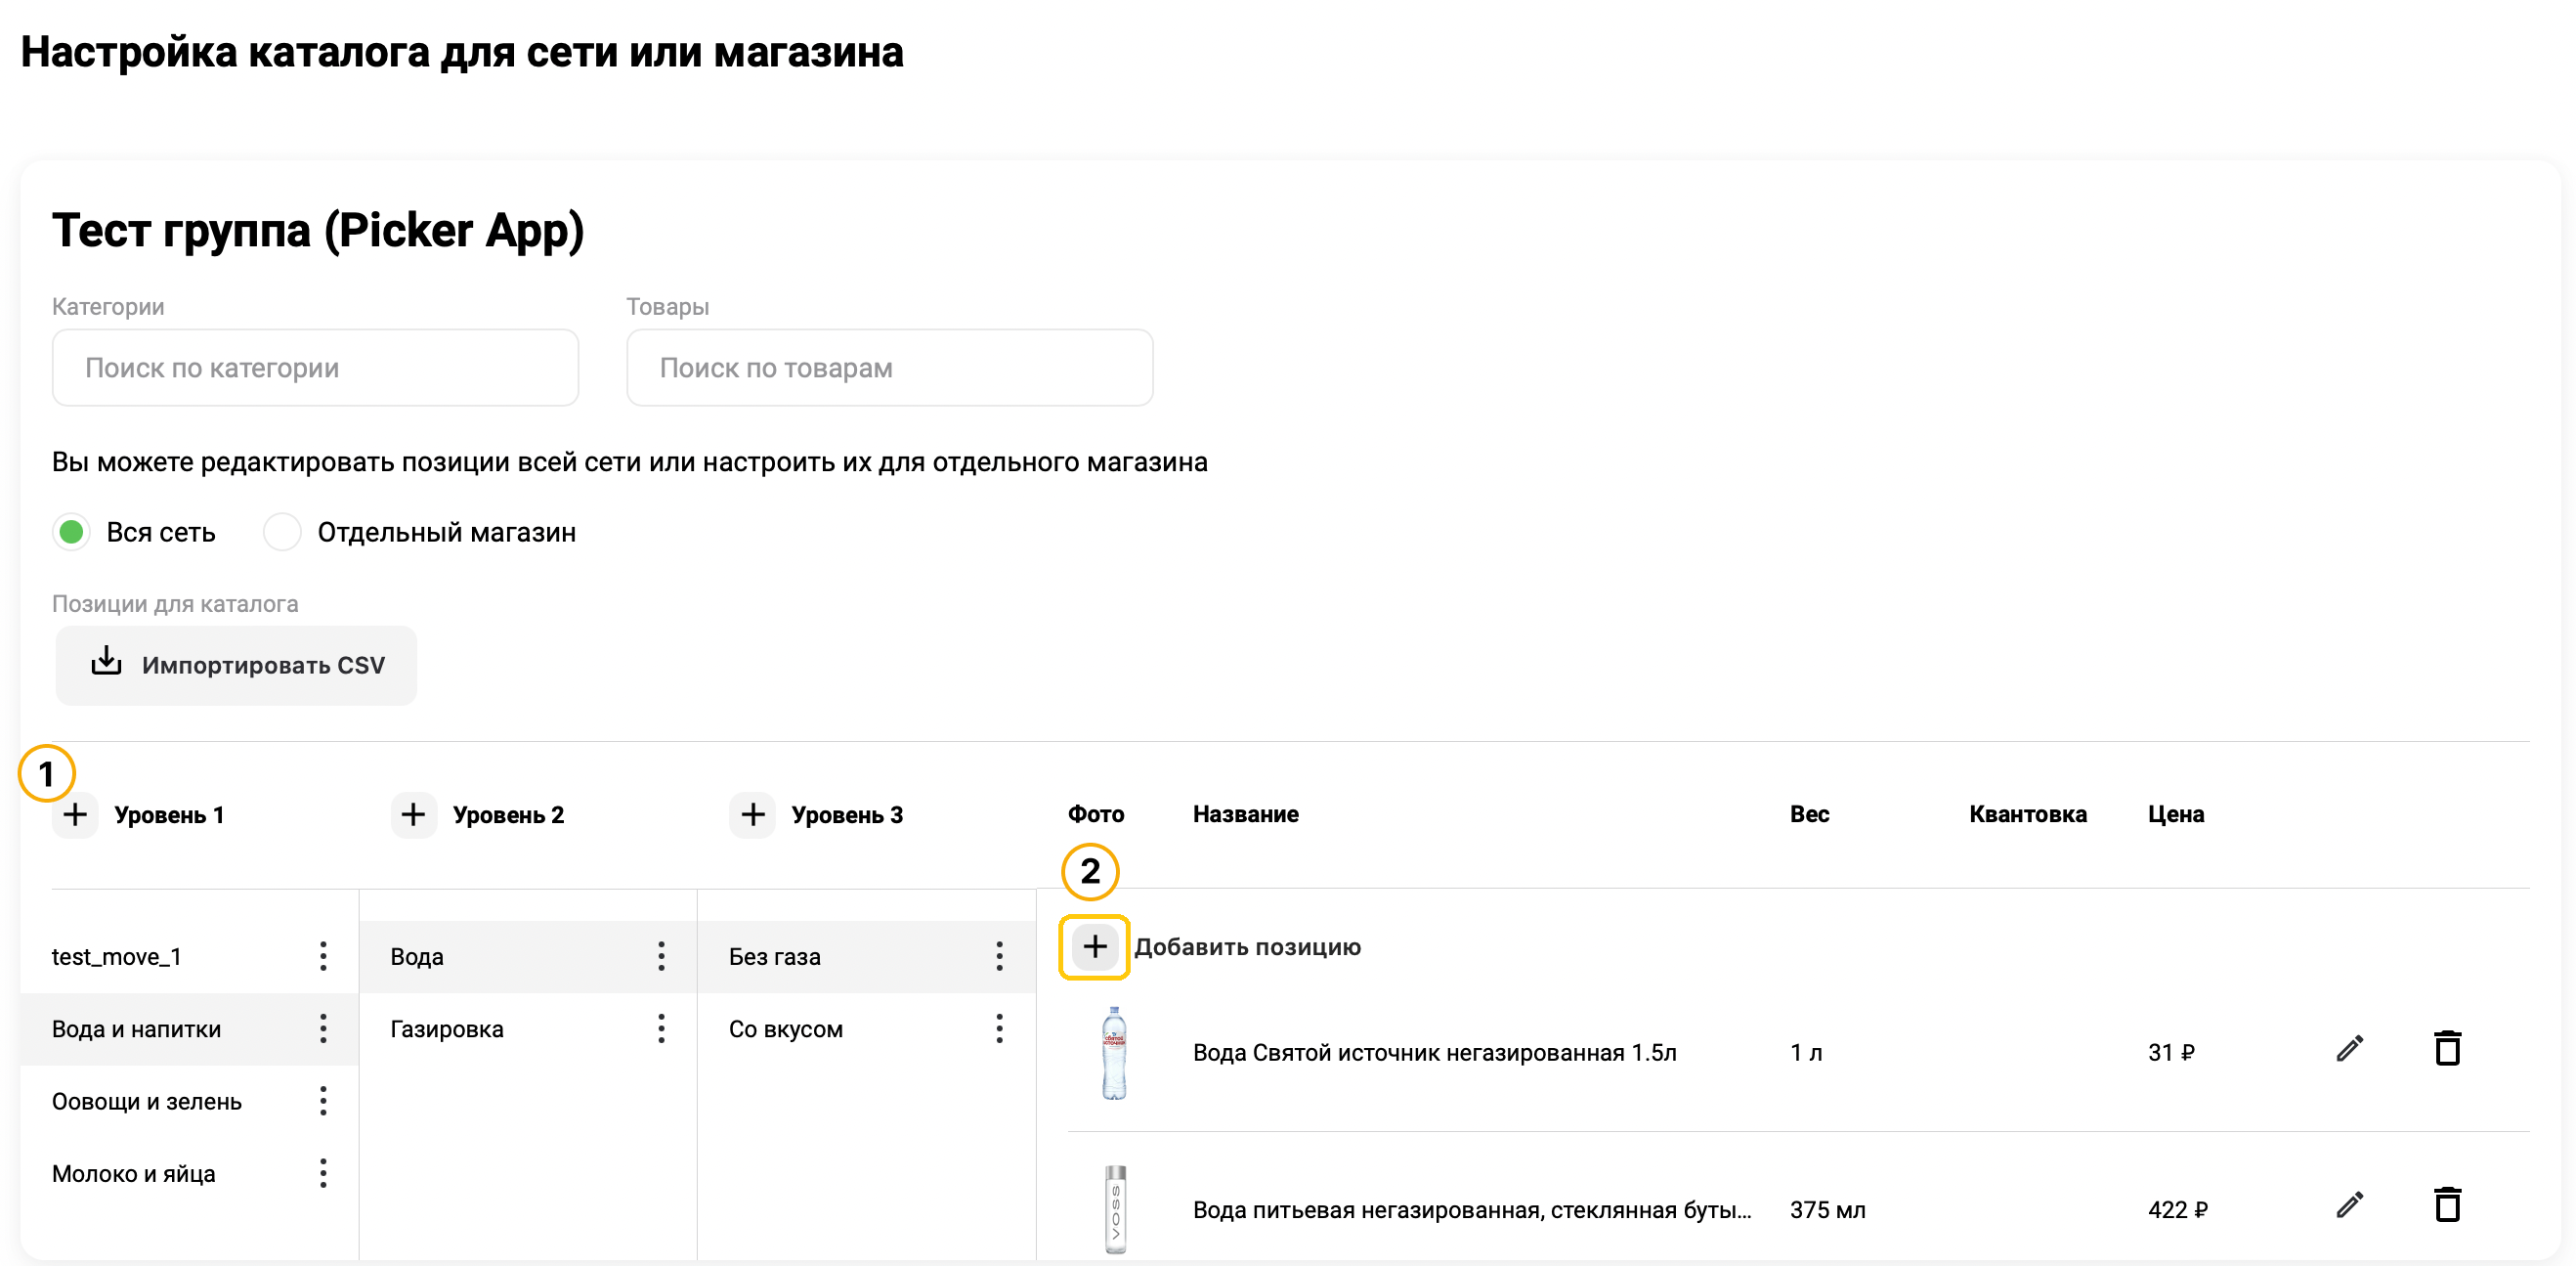Click the Святой источник bottle photo
Screen dimensions: 2576x1266
pos(1114,1053)
